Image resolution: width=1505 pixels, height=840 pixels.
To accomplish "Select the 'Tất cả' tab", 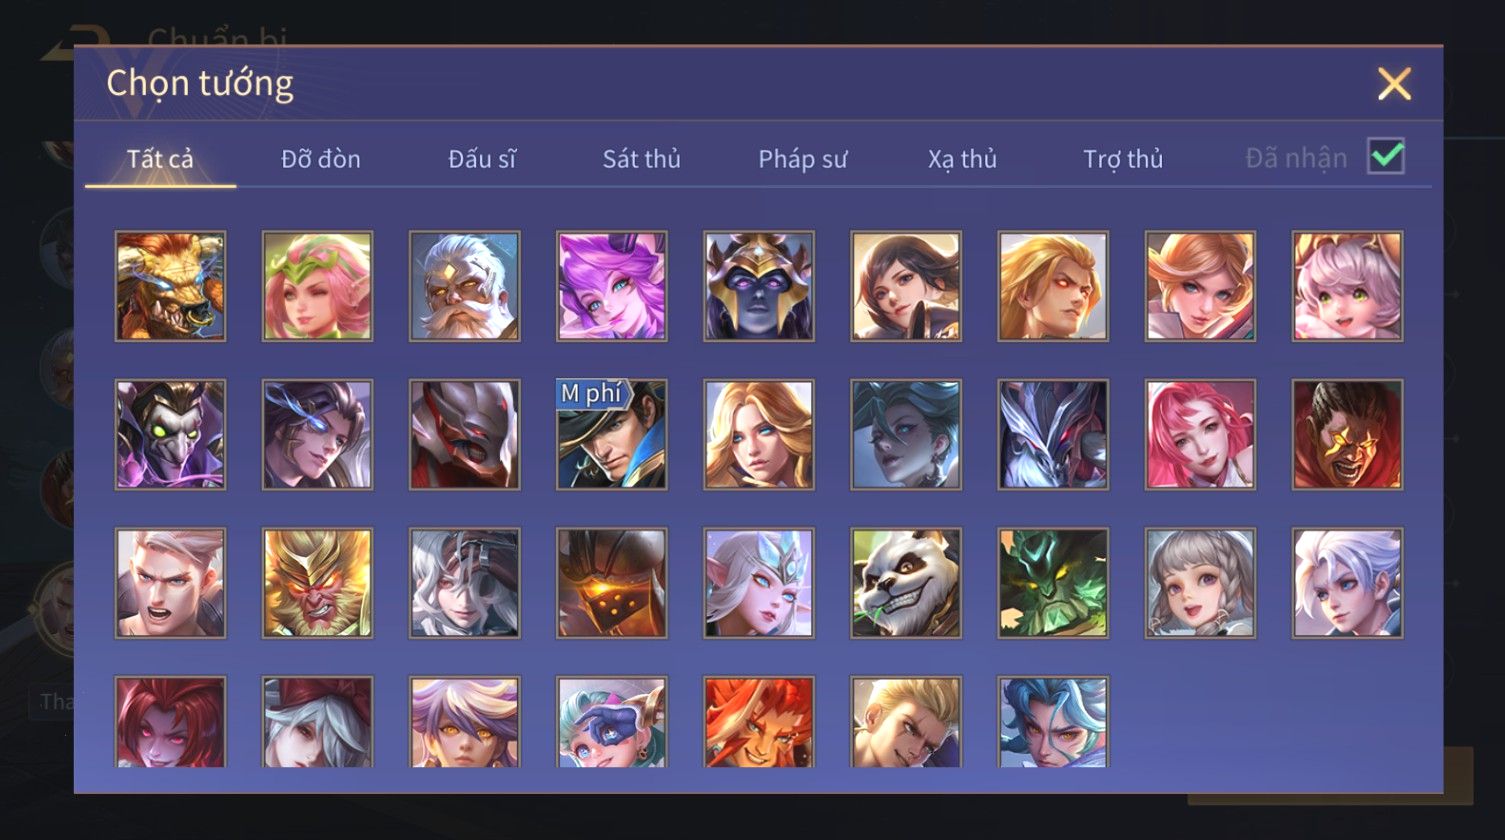I will pyautogui.click(x=160, y=159).
